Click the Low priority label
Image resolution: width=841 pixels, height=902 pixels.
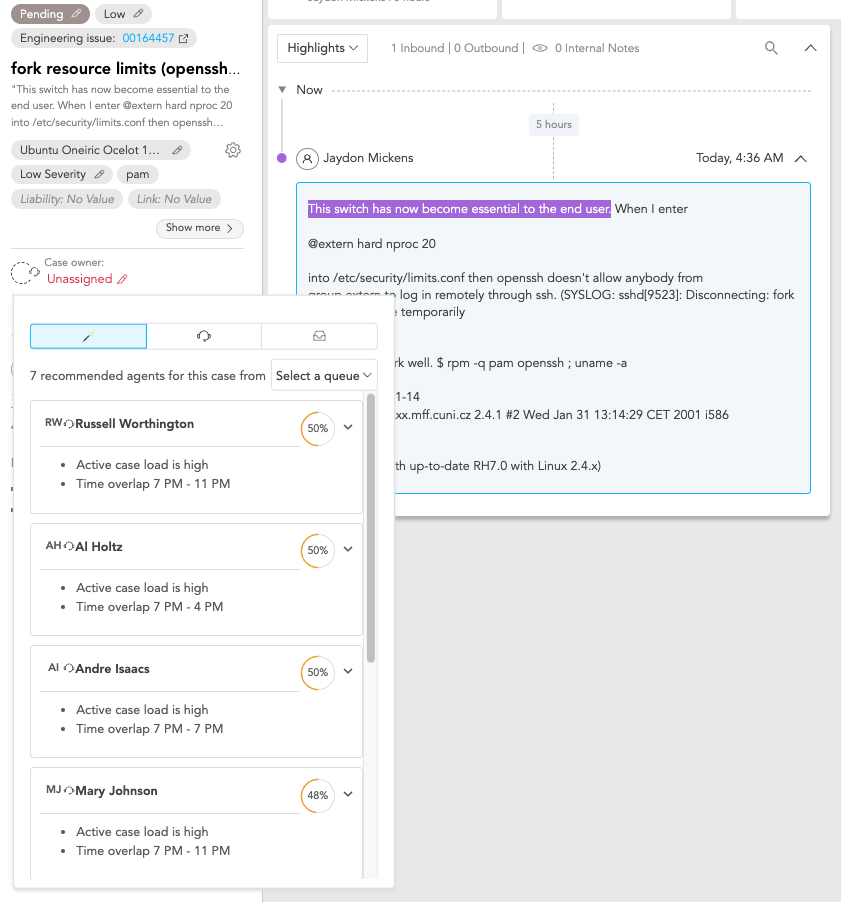coord(114,14)
